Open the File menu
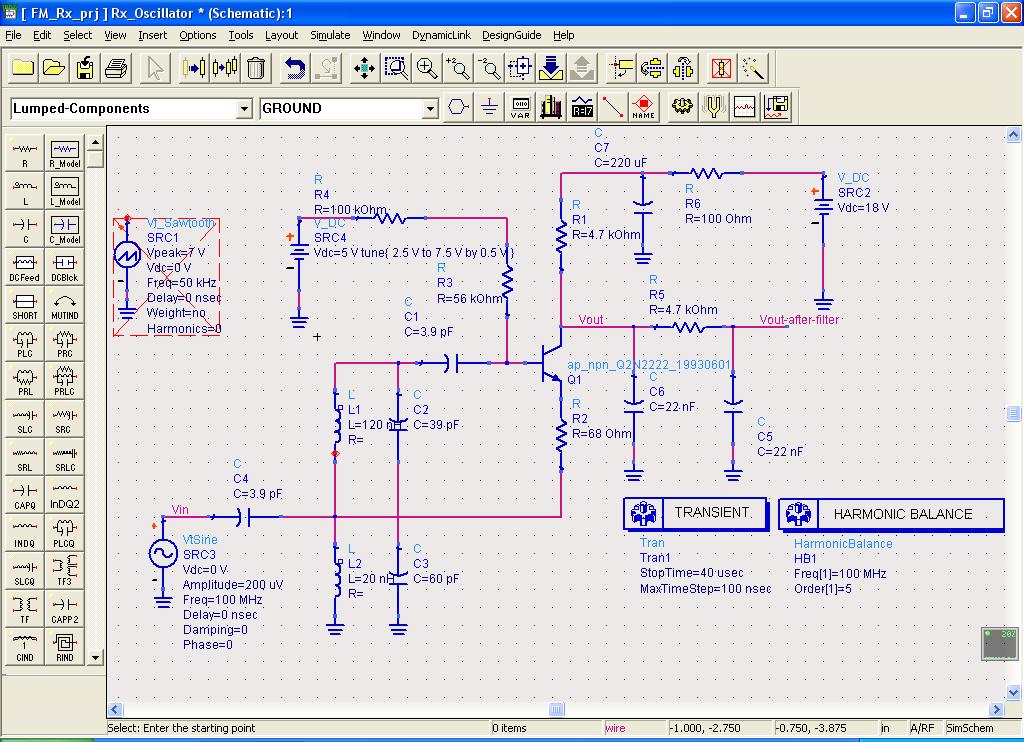 pyautogui.click(x=13, y=35)
